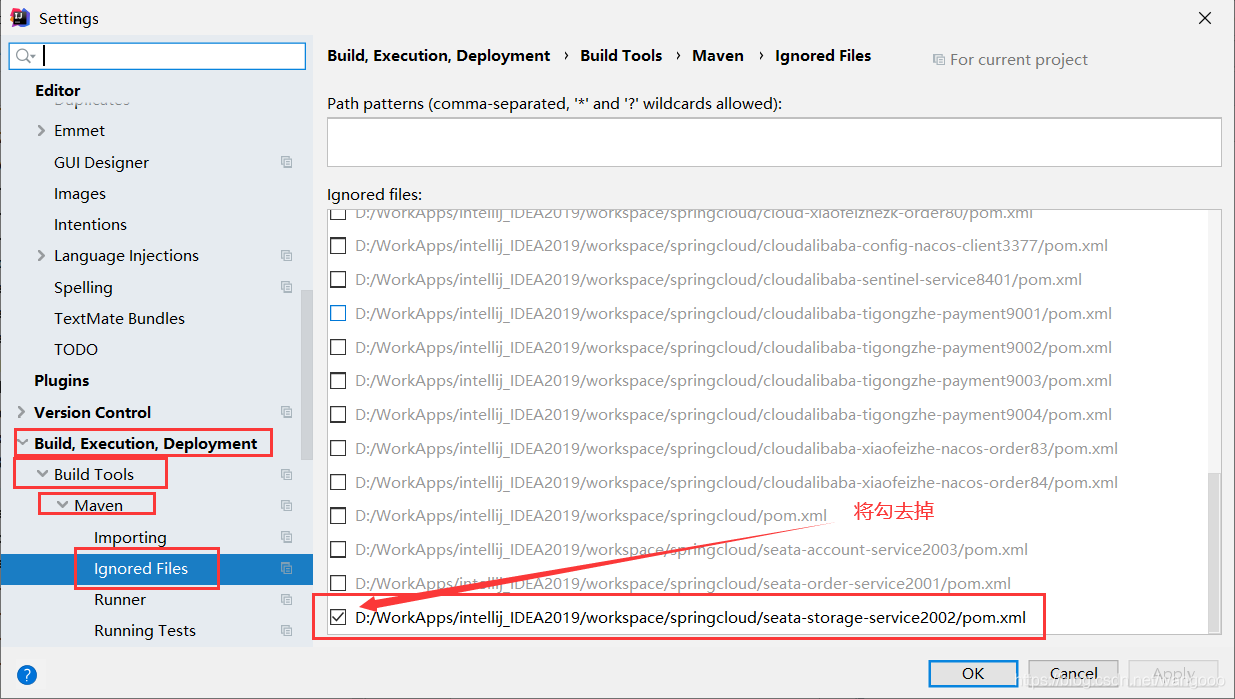The height and width of the screenshot is (699, 1235).
Task: Click the Cancel button
Action: point(1073,673)
